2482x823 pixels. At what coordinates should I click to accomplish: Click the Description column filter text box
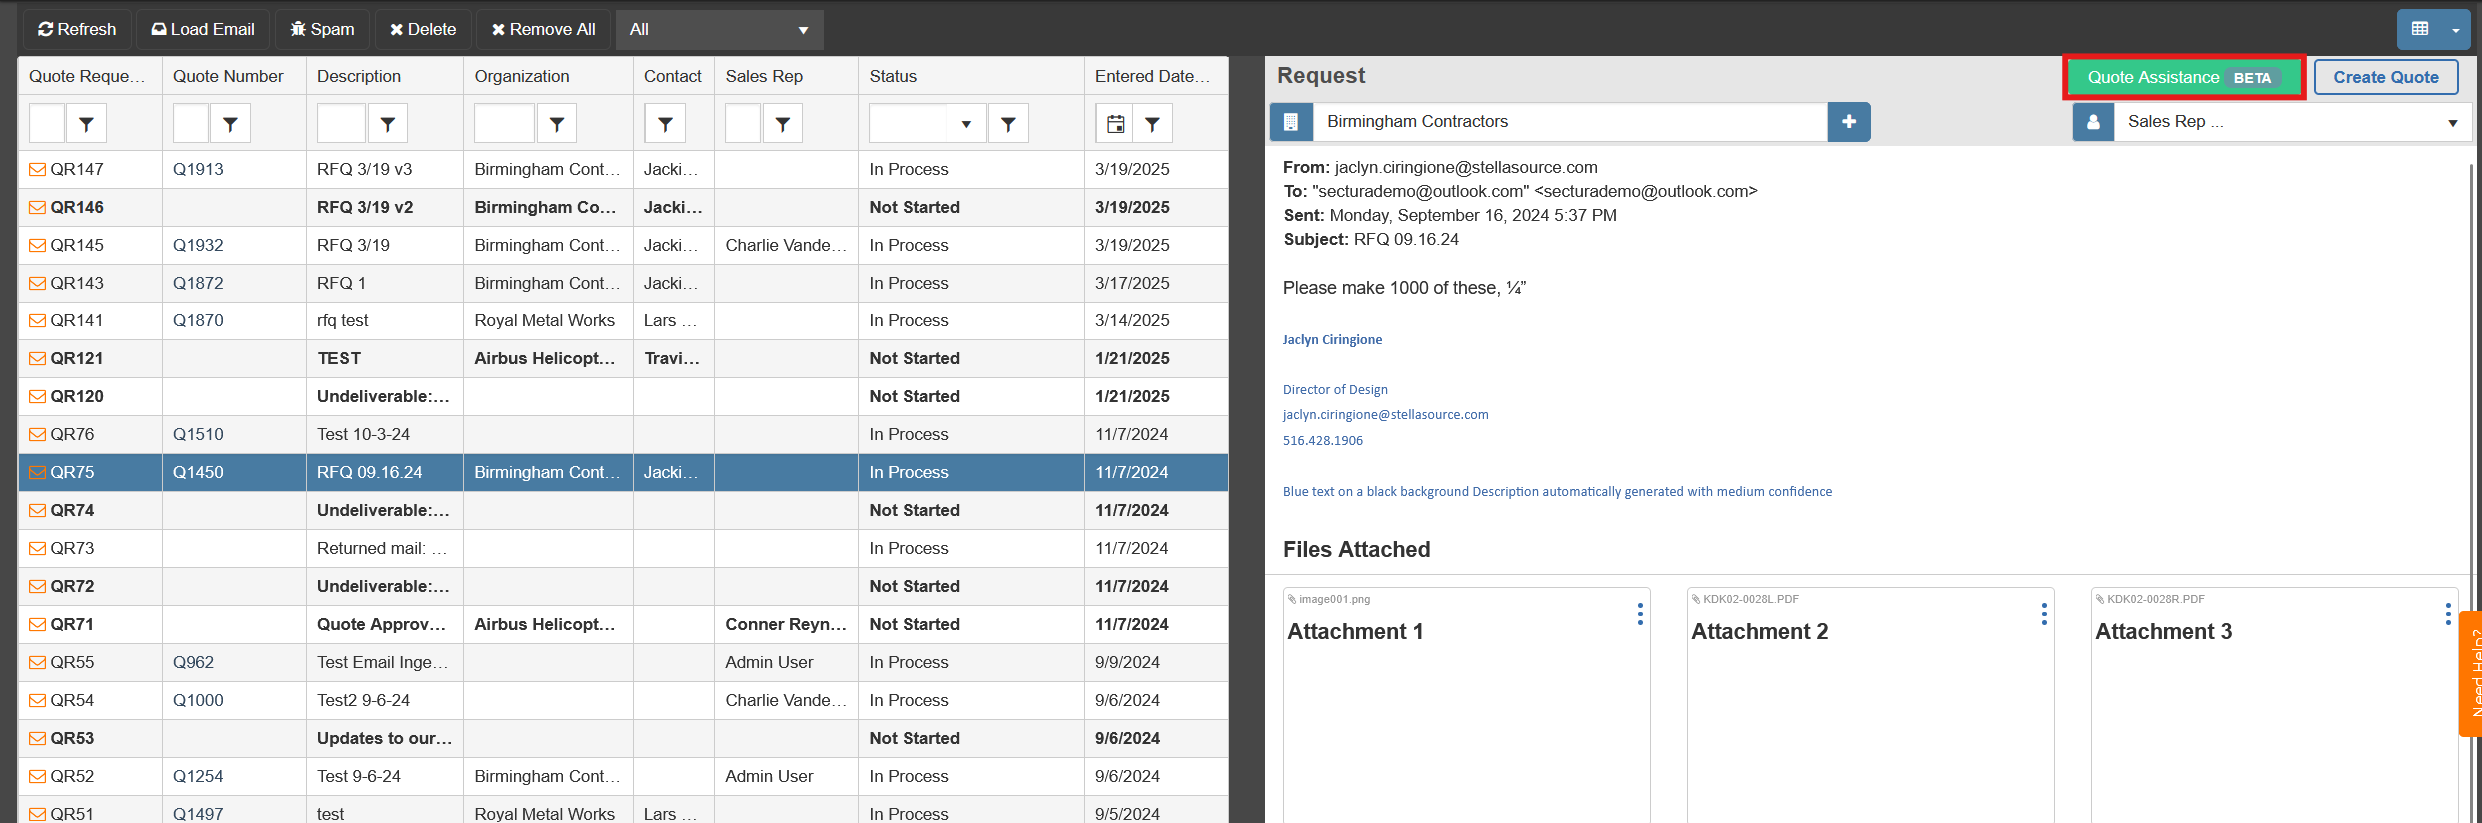pyautogui.click(x=341, y=124)
